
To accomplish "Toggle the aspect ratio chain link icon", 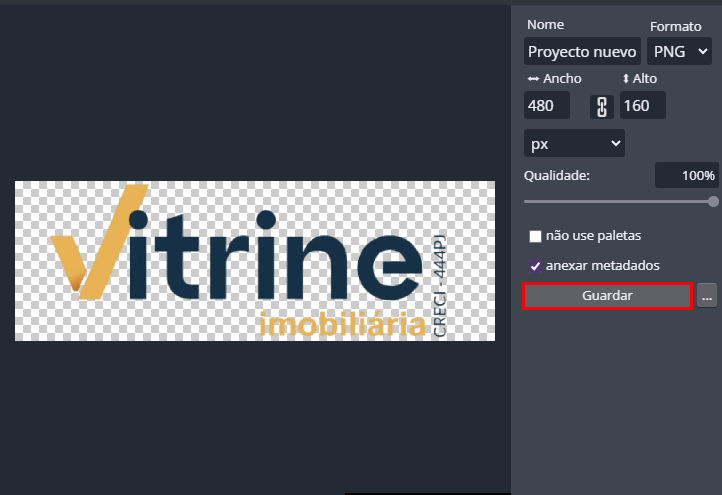I will [x=602, y=107].
